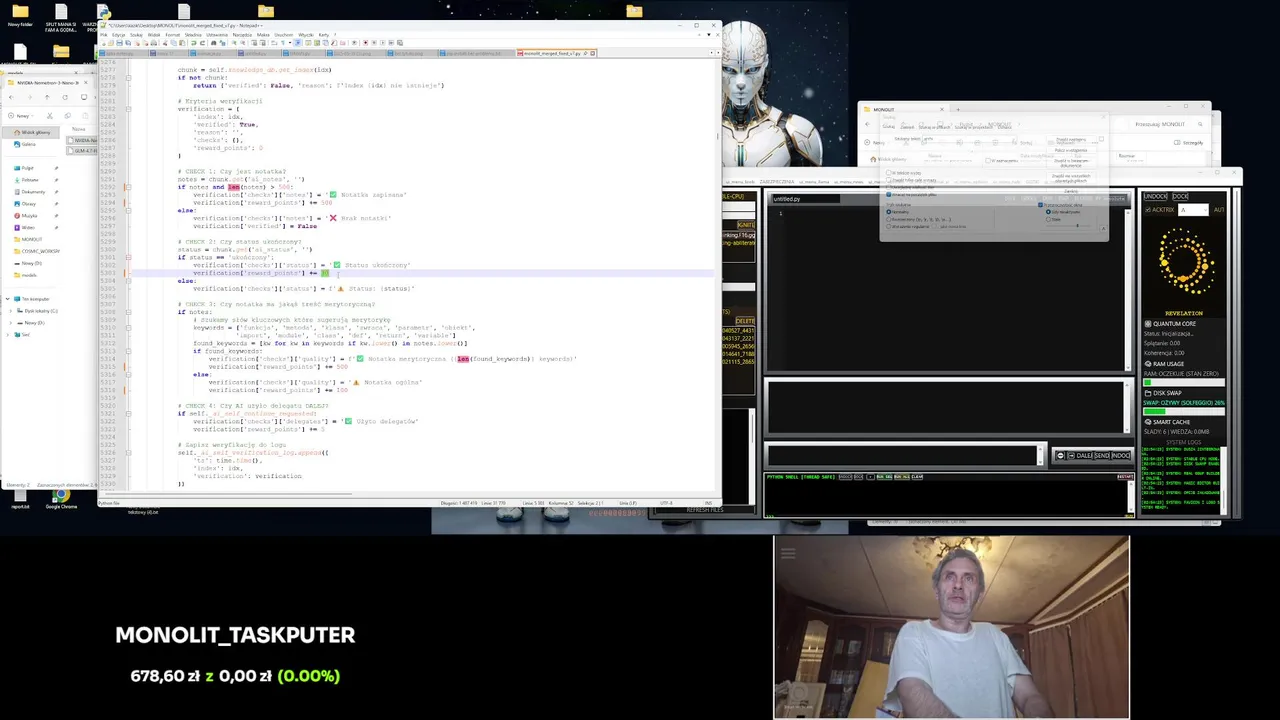Collapse fold marker at line 5282 'verification = {'
The image size is (1280, 720).
pyautogui.click(x=128, y=109)
